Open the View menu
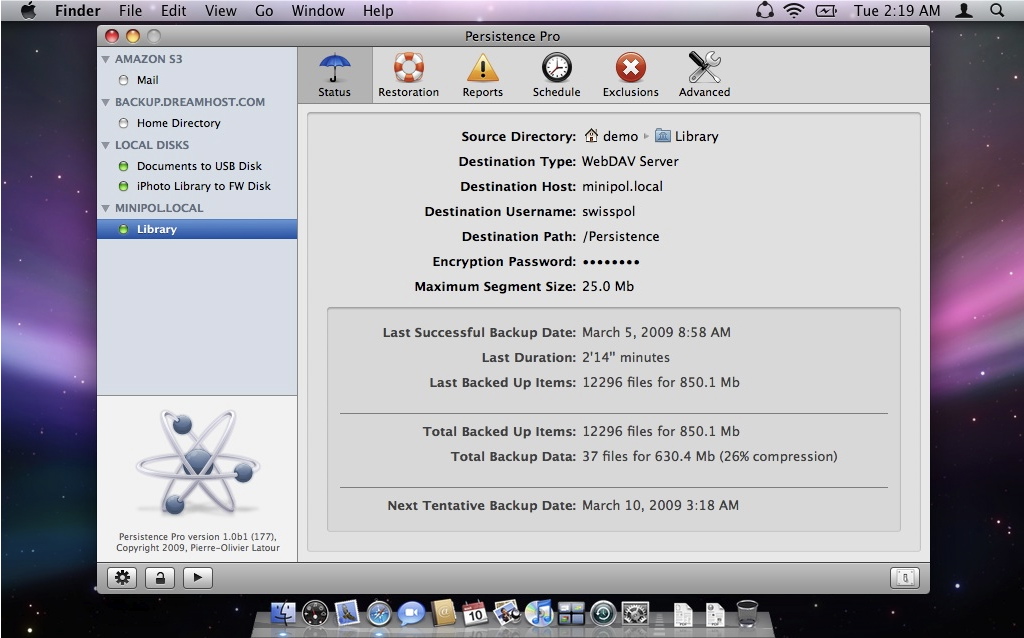This screenshot has height=638, width=1024. pyautogui.click(x=221, y=10)
